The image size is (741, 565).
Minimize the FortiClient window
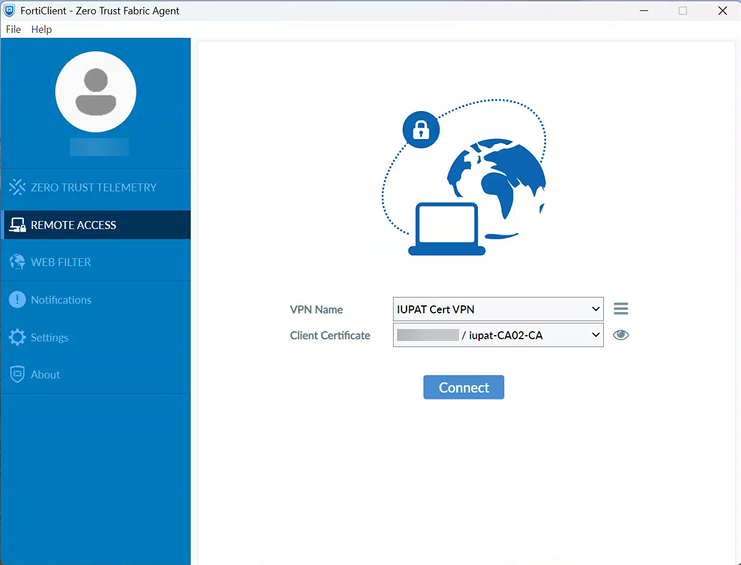pos(644,10)
